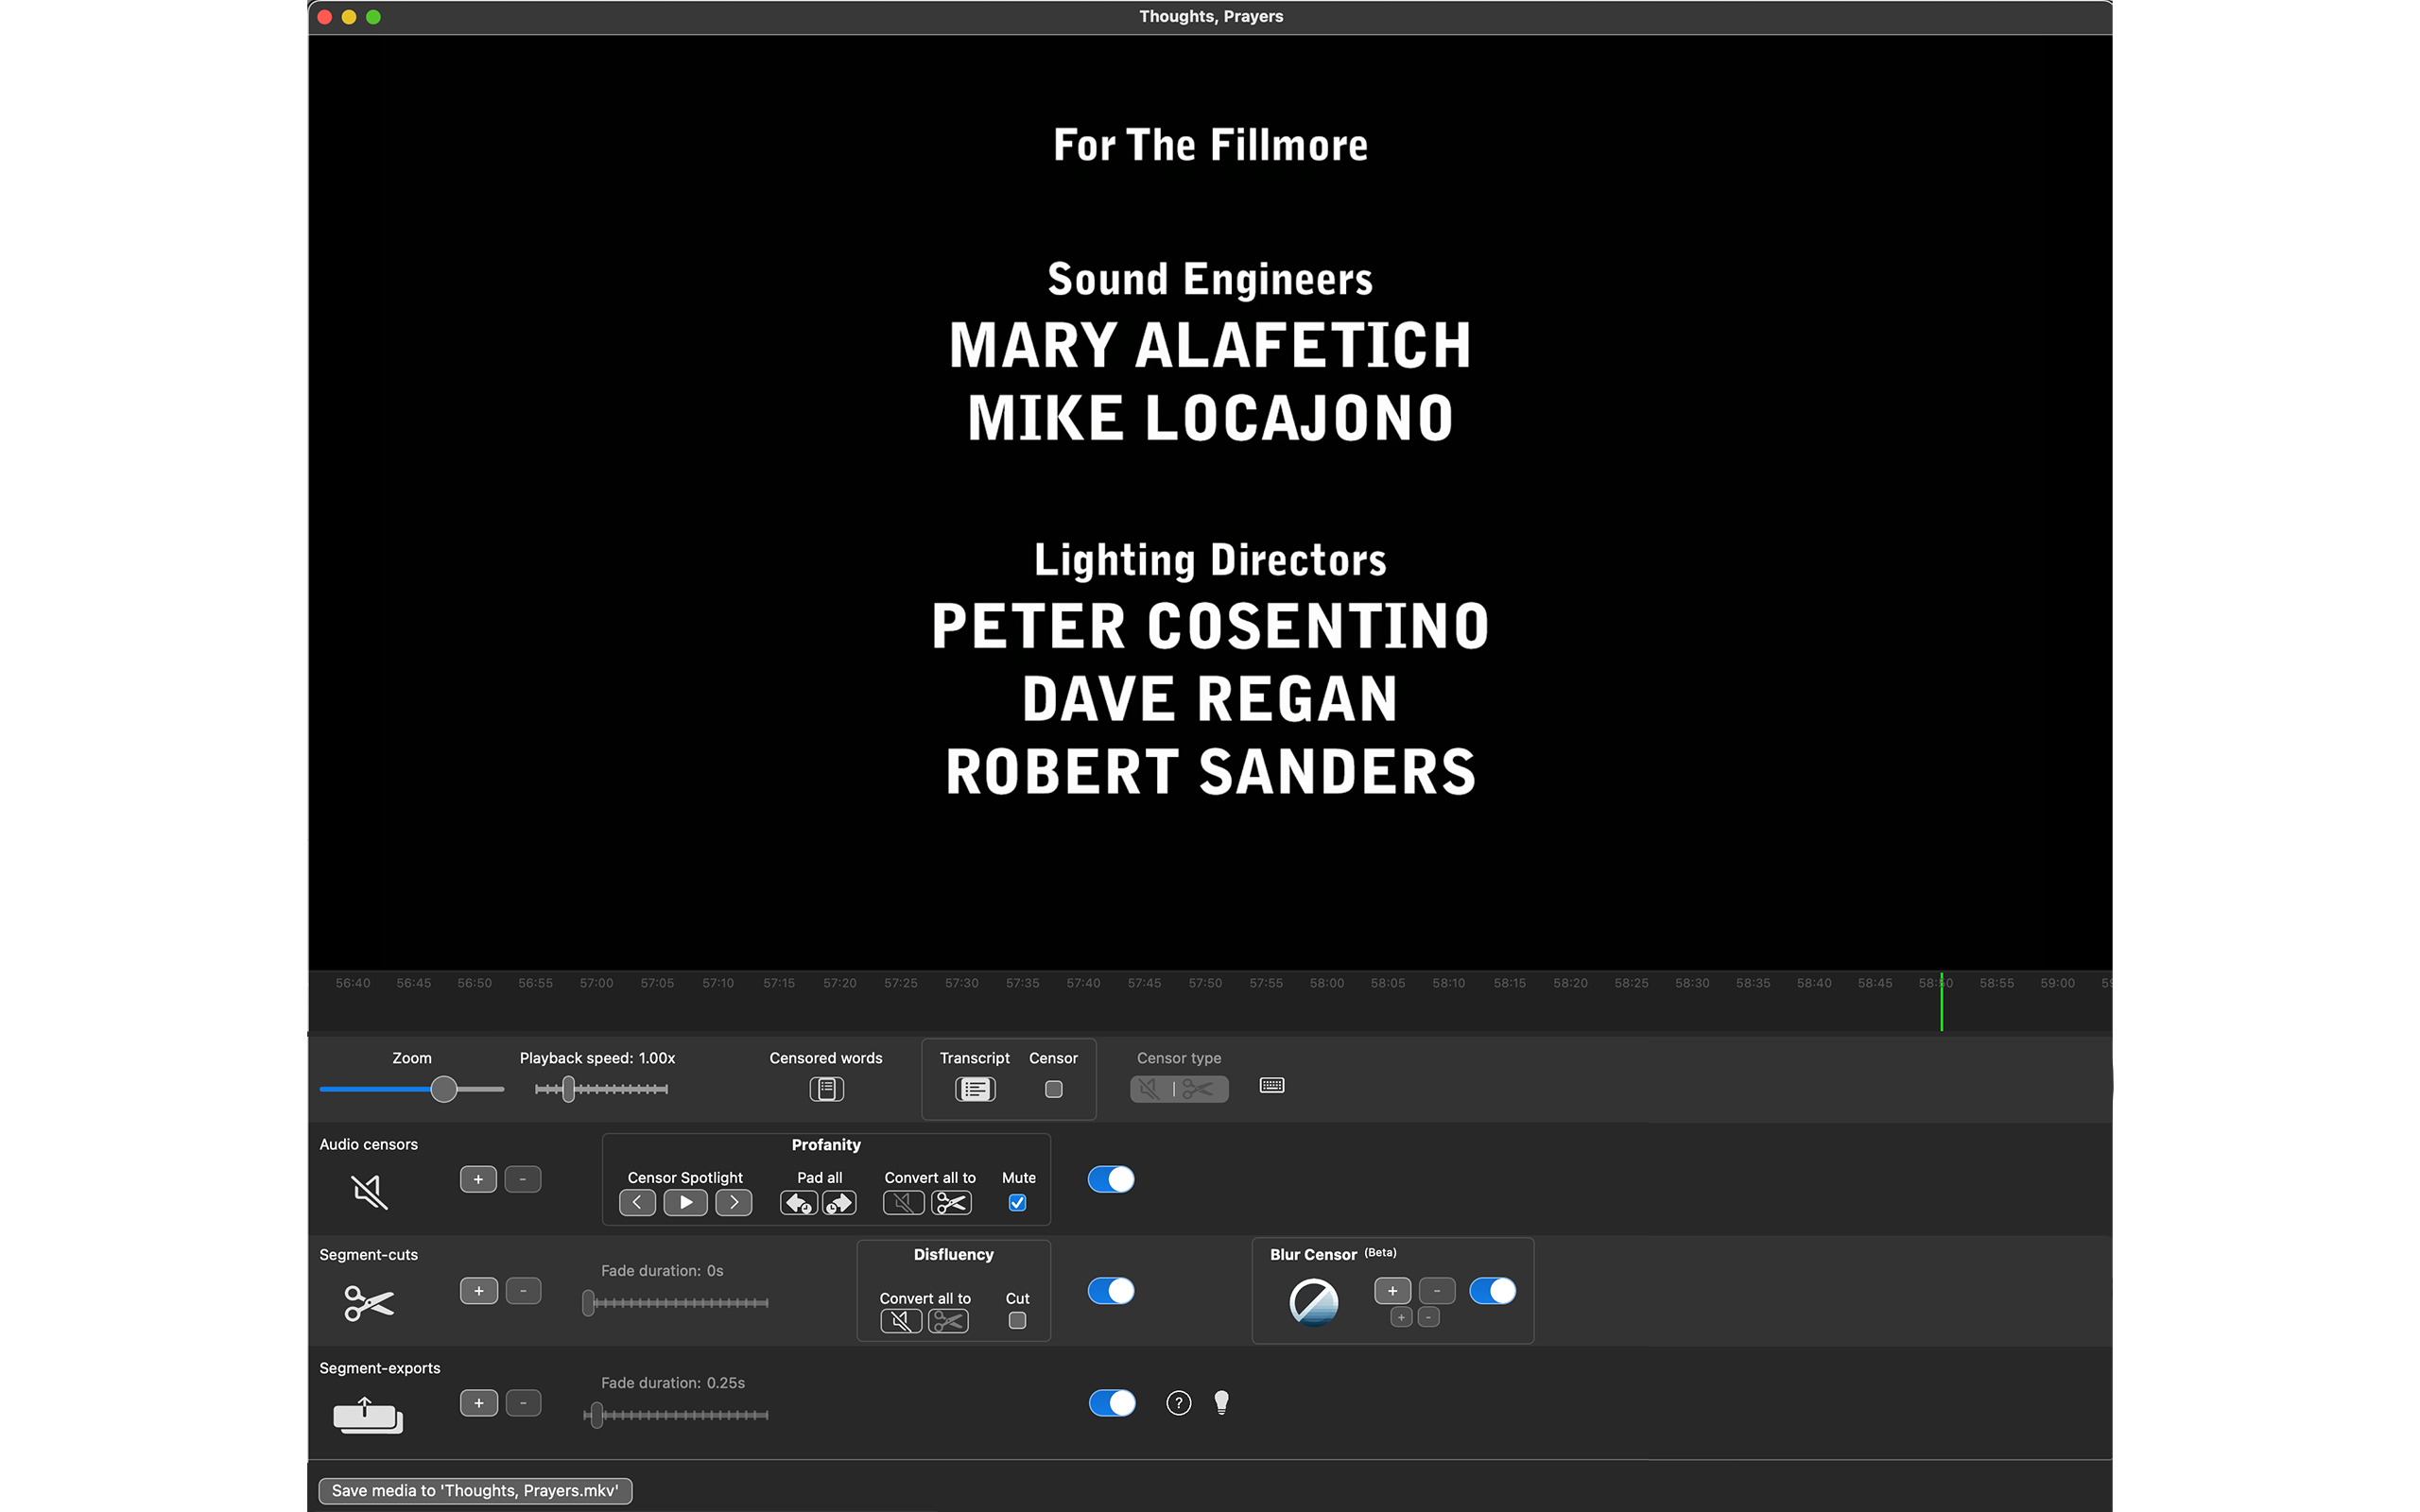The image size is (2420, 1512).
Task: Add a segment-export with plus button
Action: [x=479, y=1403]
